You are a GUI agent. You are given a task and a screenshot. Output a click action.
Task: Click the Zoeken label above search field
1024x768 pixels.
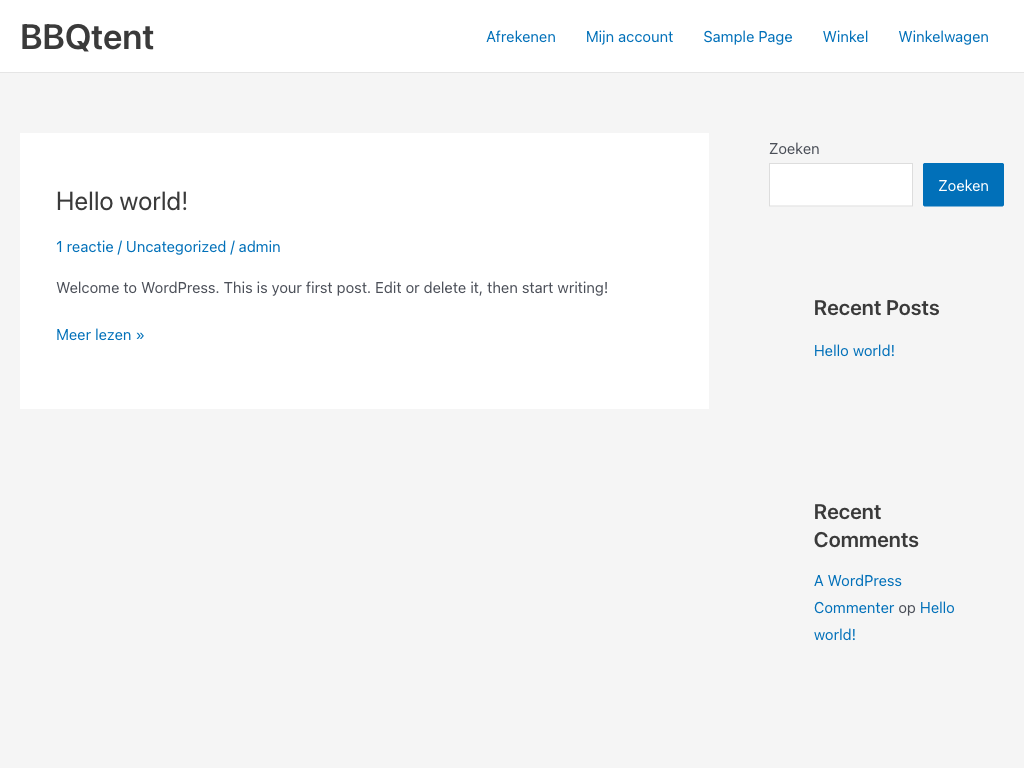tap(794, 149)
